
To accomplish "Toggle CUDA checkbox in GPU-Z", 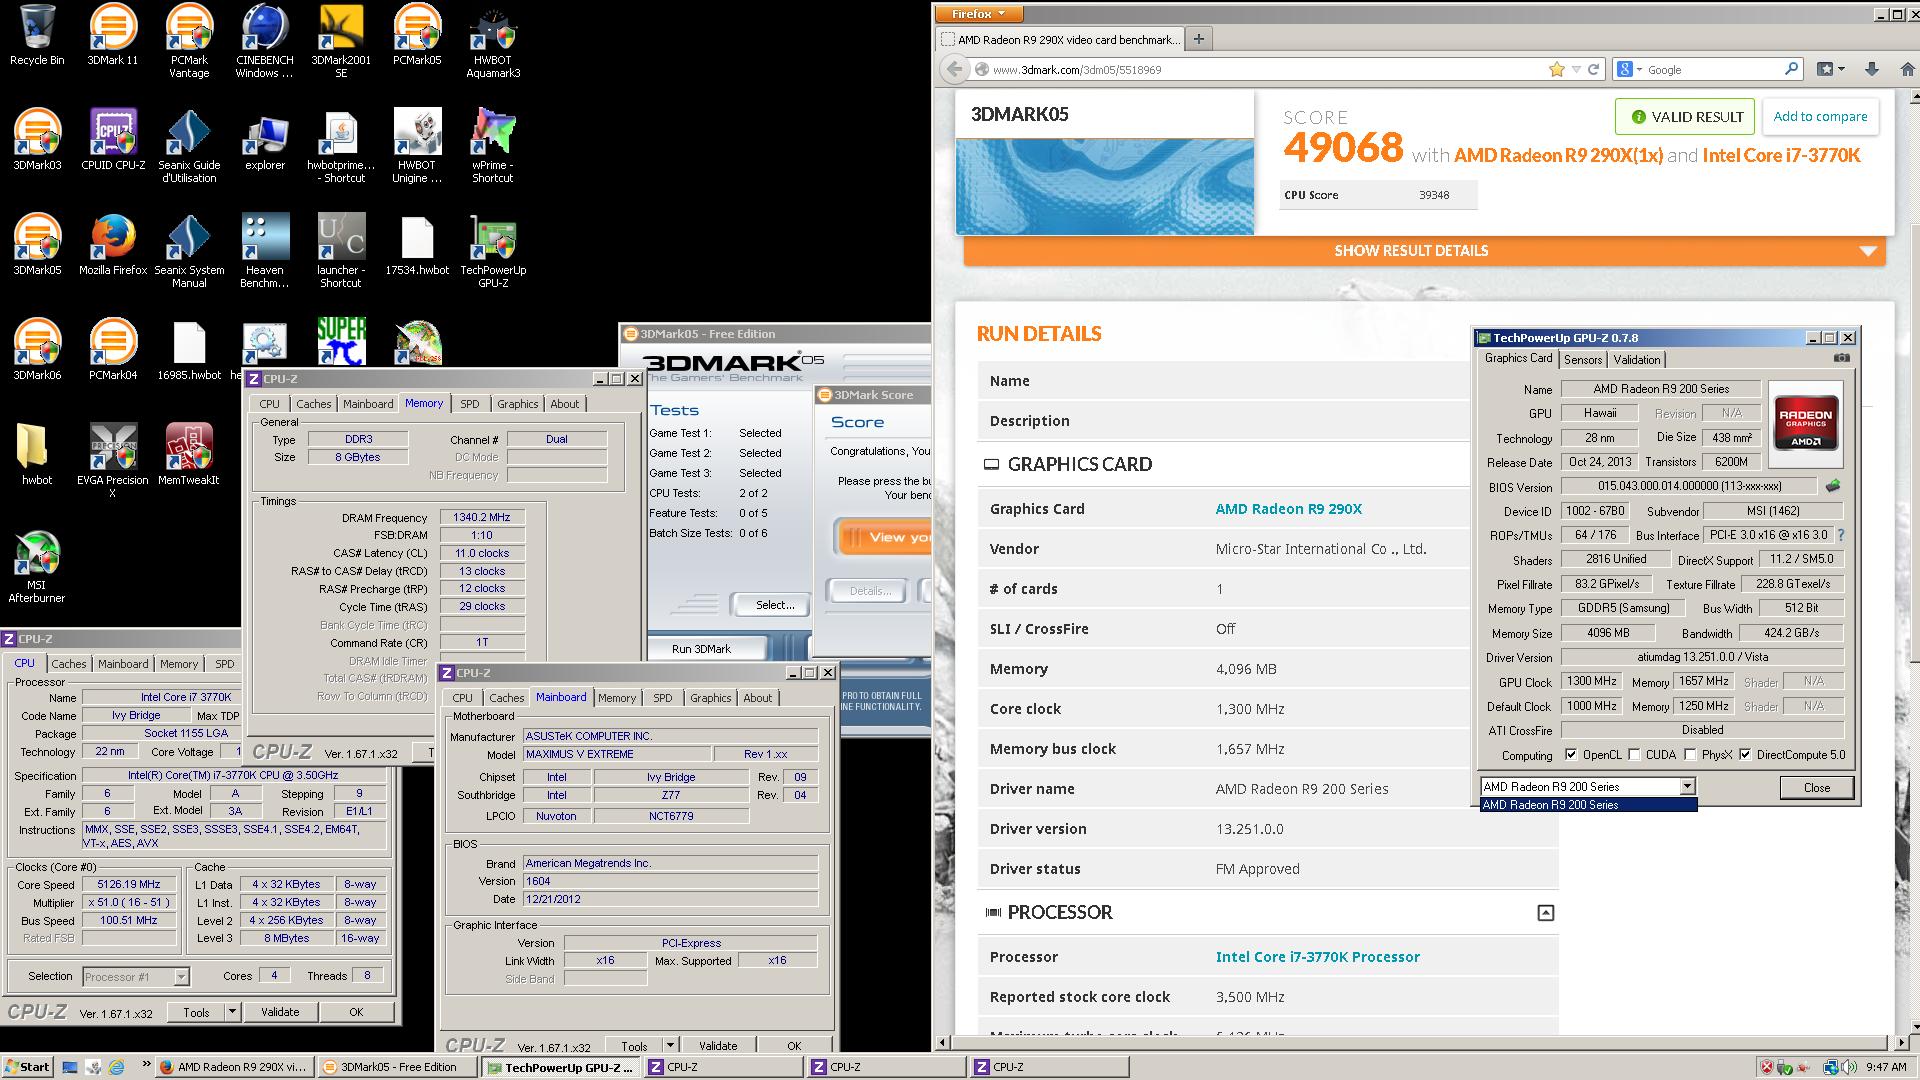I will click(x=1634, y=755).
